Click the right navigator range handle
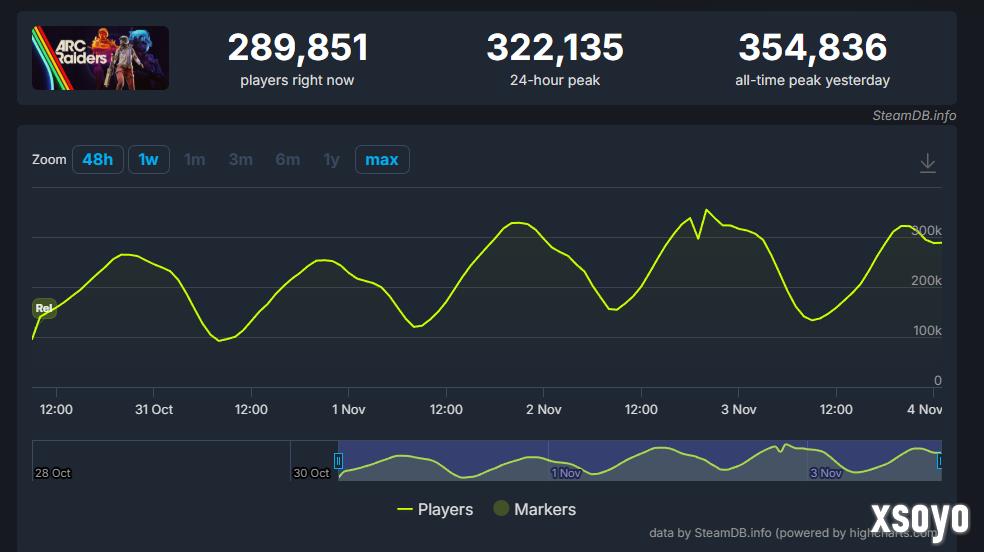Viewport: 984px width, 552px height. 940,461
